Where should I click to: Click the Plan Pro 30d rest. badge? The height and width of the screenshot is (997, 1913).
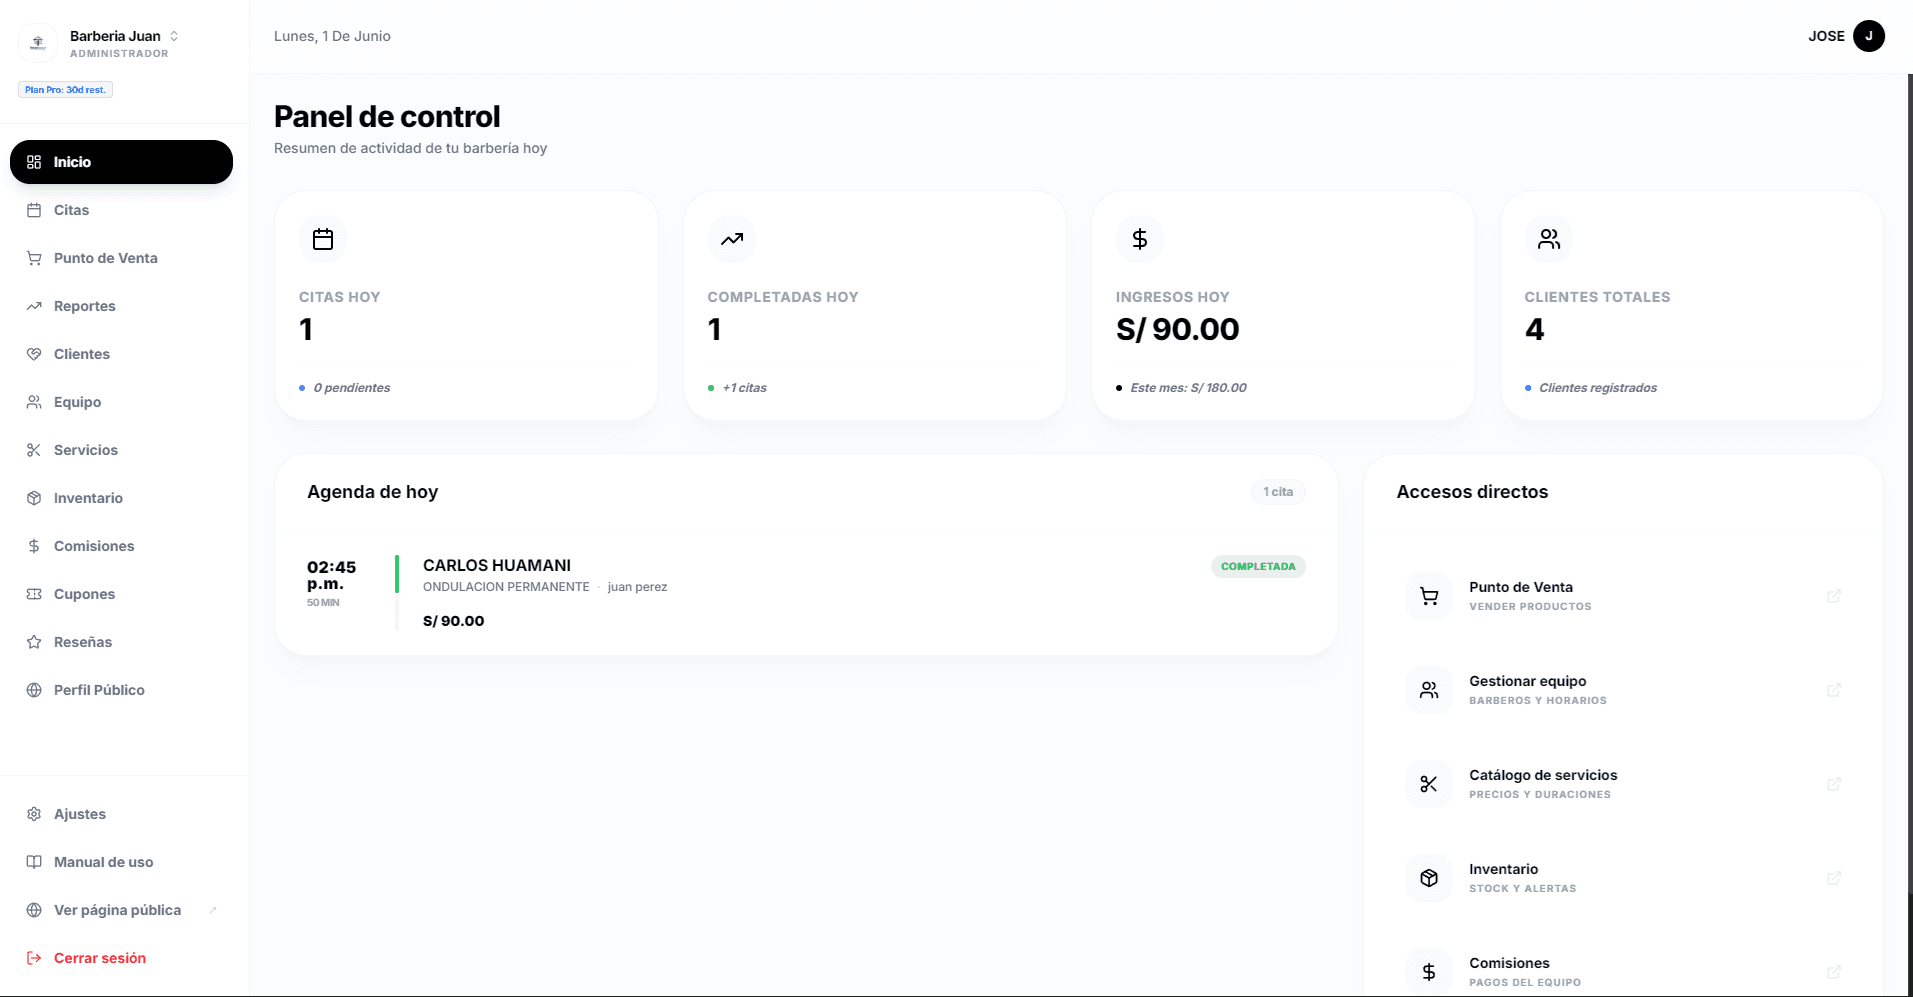click(65, 90)
